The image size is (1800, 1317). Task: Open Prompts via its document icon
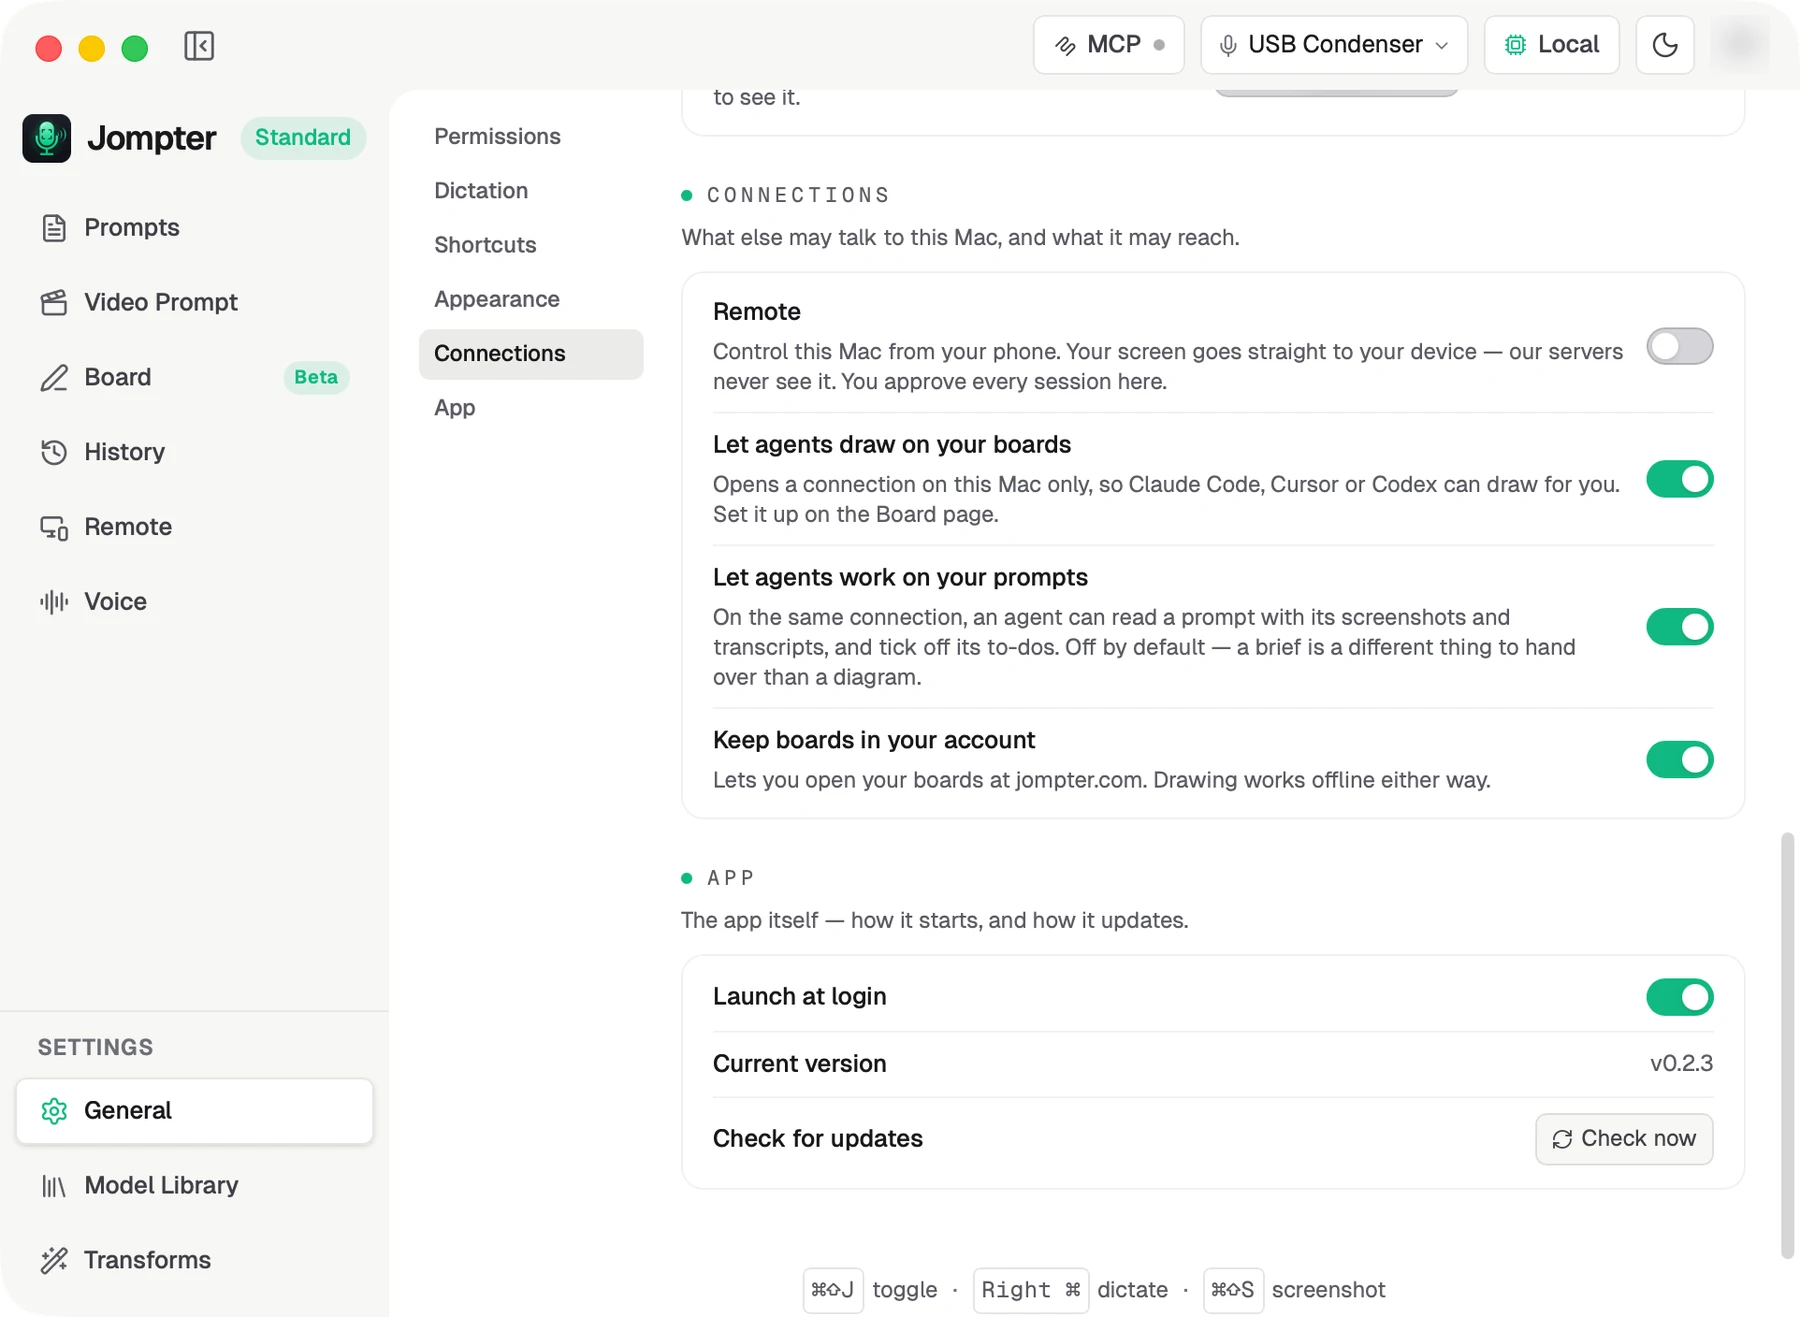[54, 228]
